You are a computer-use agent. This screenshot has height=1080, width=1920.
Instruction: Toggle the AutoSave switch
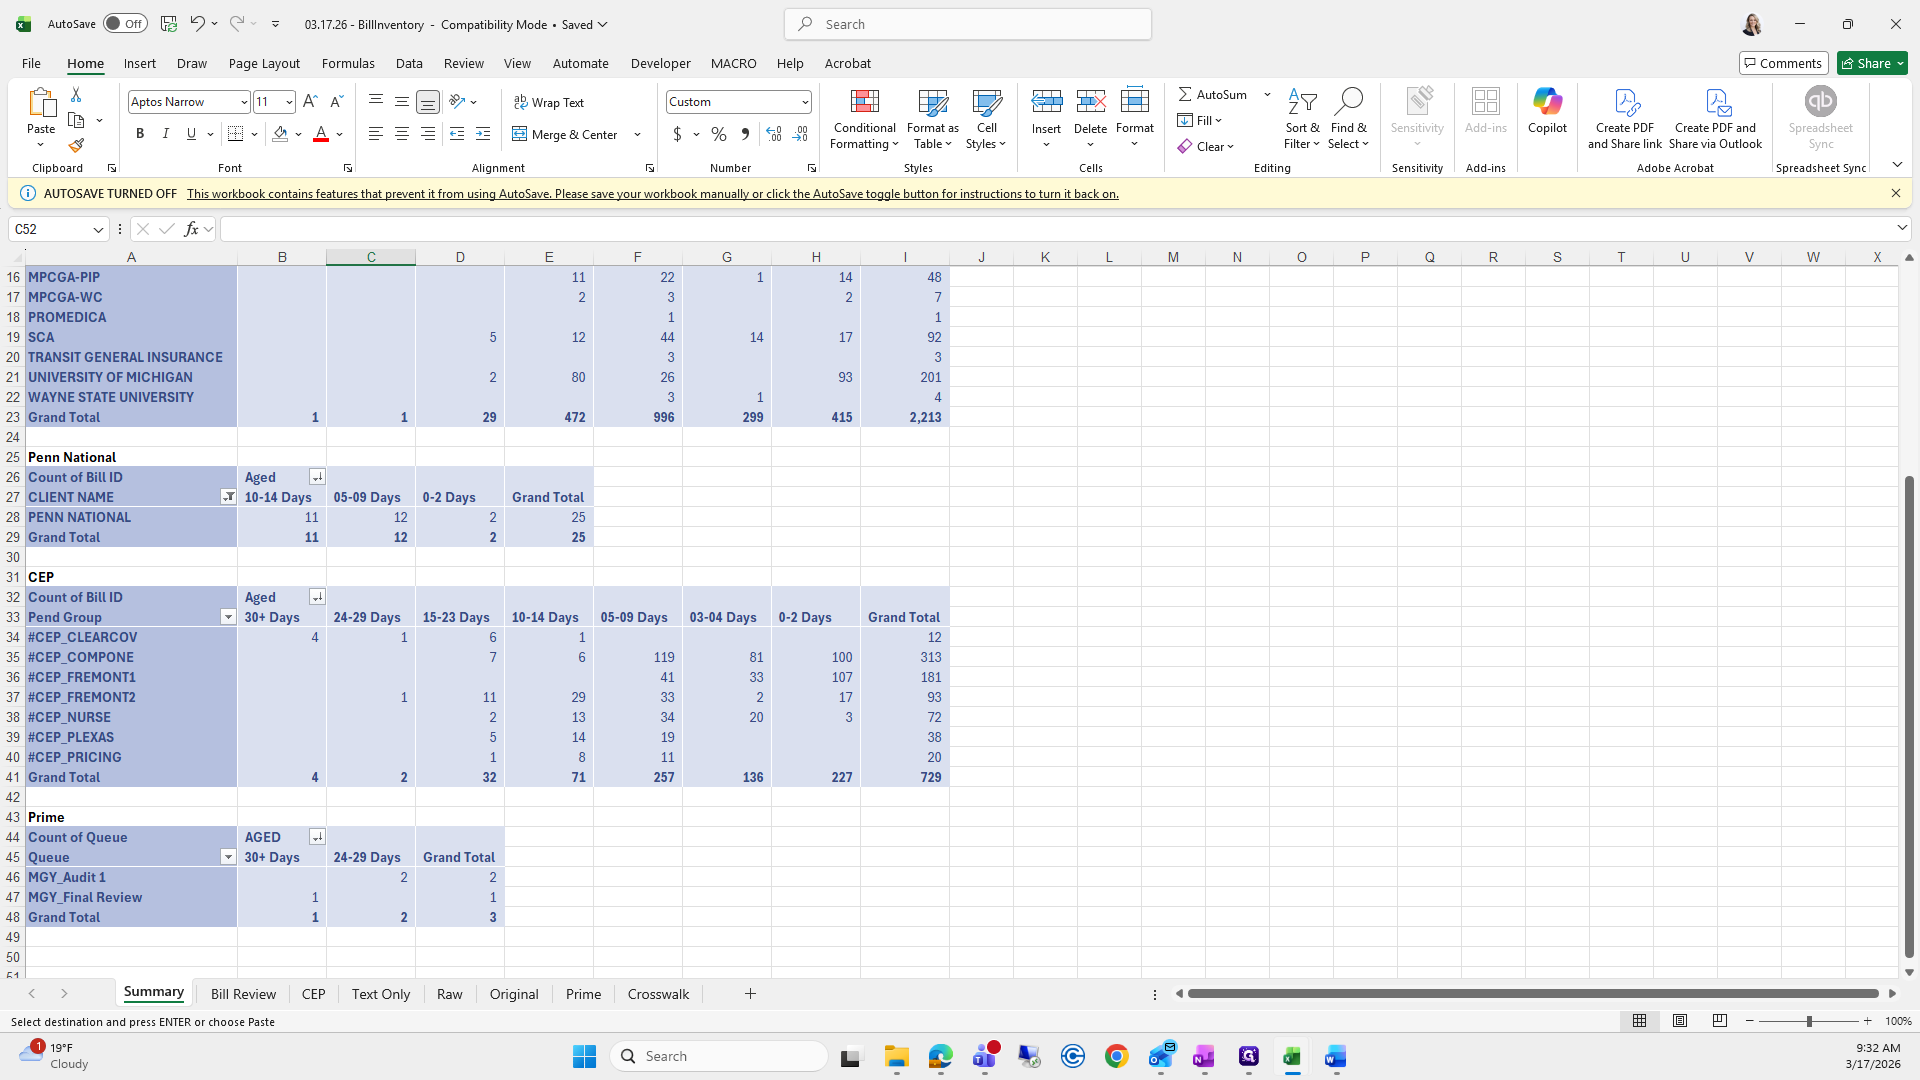pyautogui.click(x=125, y=24)
